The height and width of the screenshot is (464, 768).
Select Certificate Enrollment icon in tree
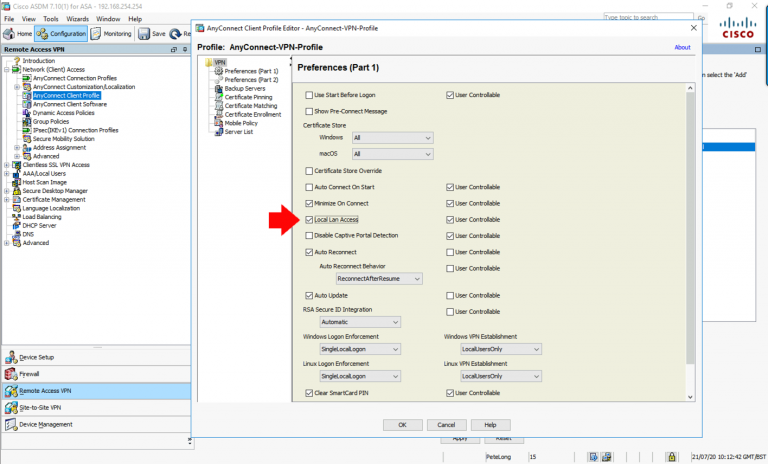point(218,114)
